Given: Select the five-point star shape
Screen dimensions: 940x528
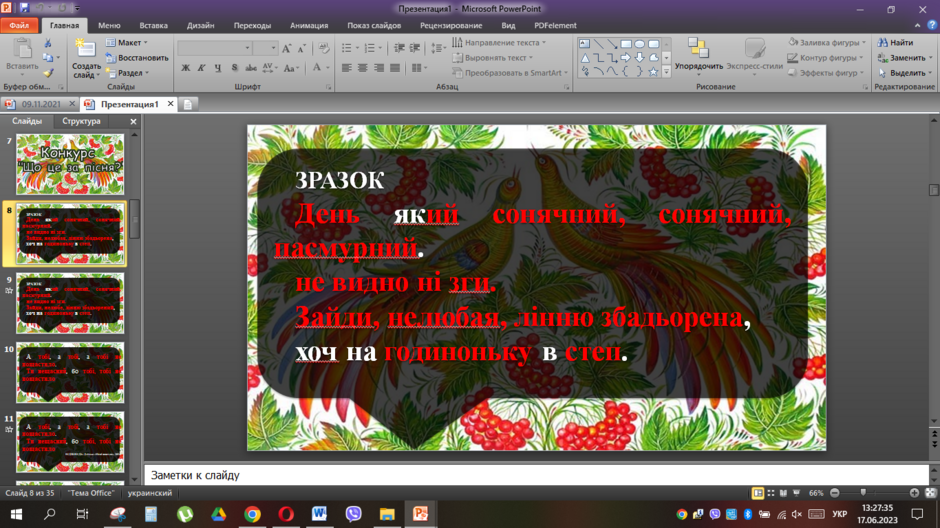Looking at the screenshot, I should [653, 72].
